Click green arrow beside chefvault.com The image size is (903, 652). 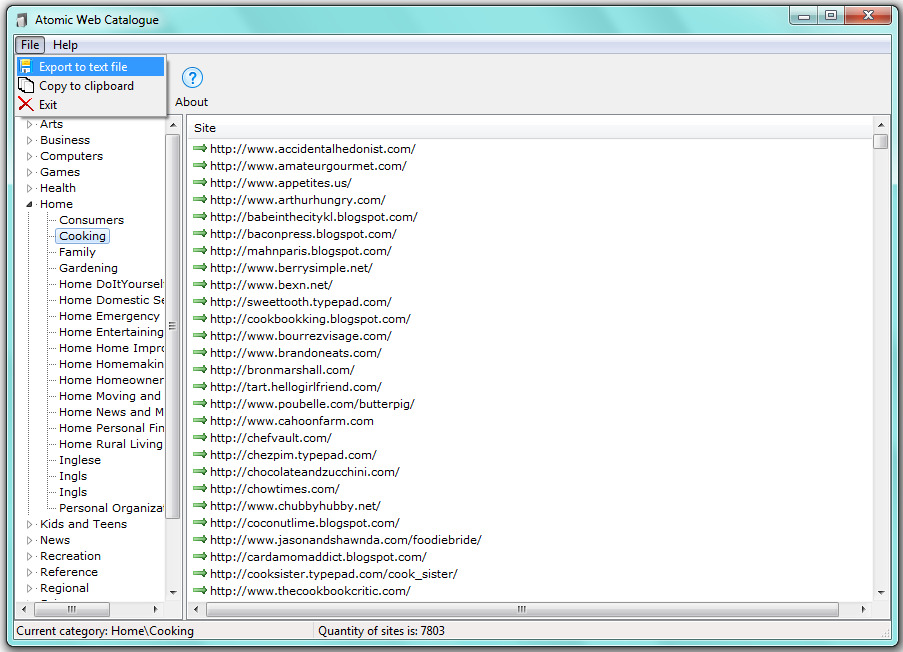[x=200, y=438]
